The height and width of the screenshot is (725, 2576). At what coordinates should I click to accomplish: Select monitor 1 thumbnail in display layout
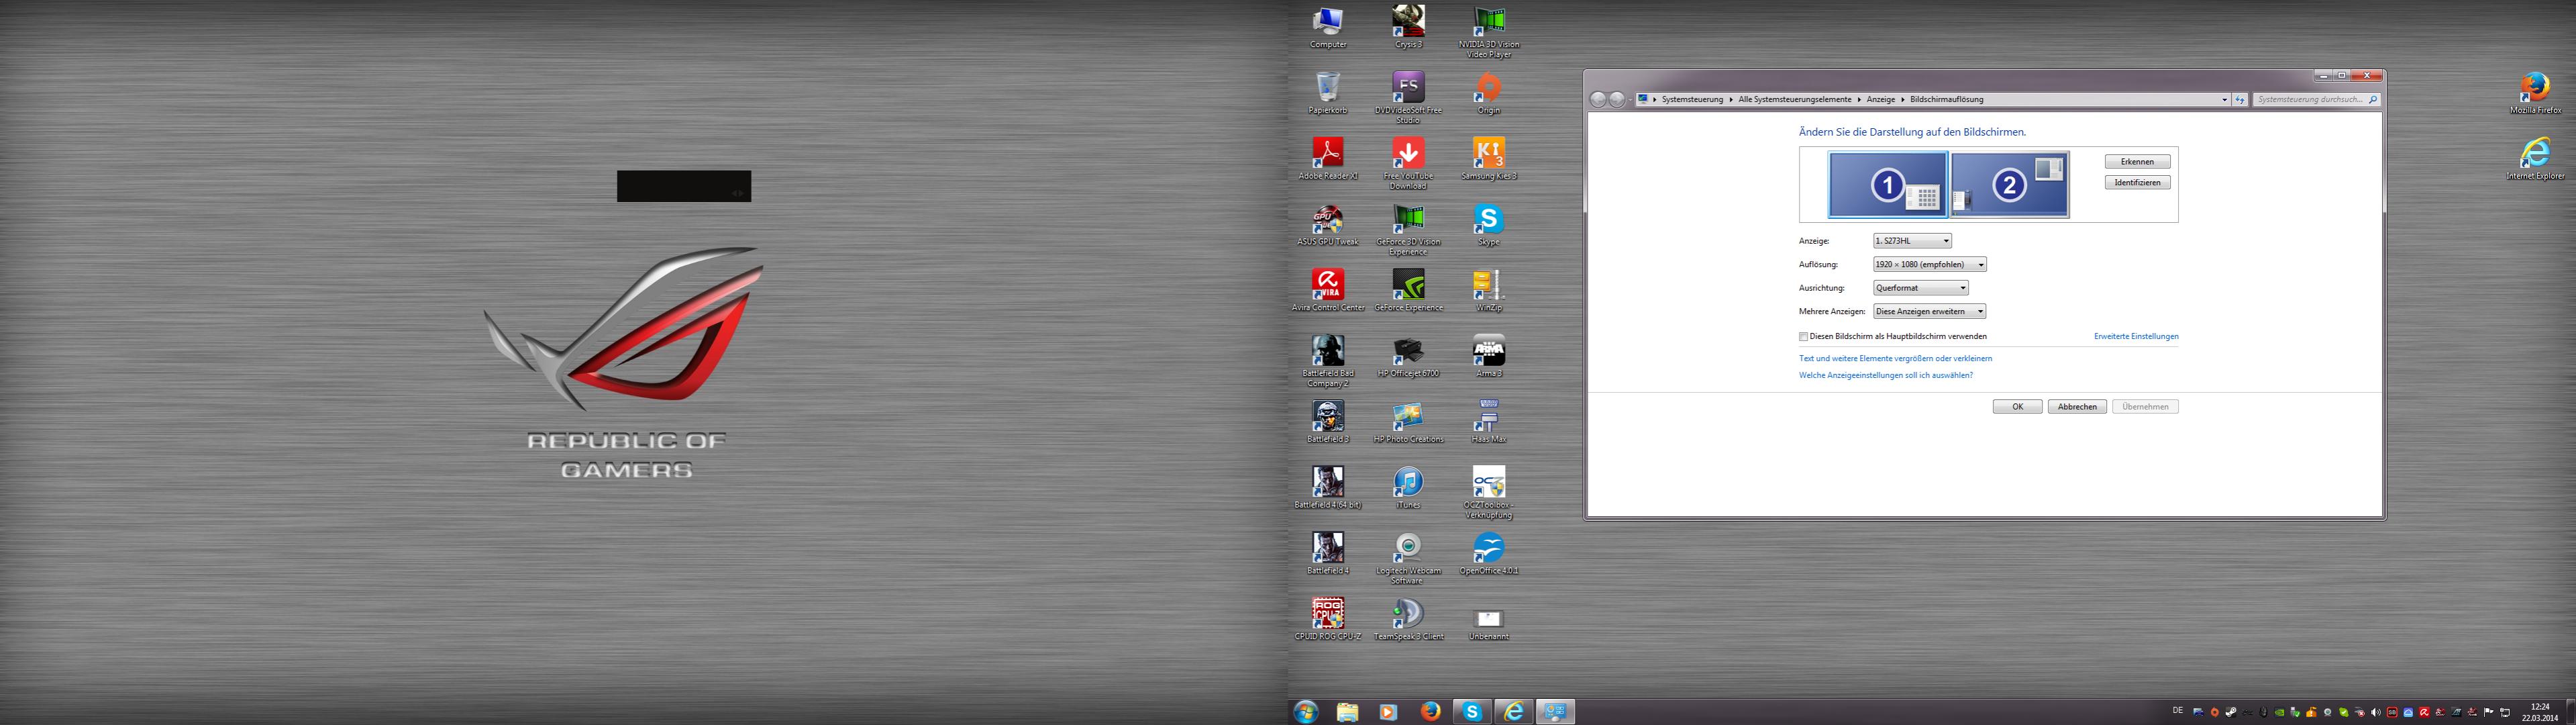(1887, 184)
